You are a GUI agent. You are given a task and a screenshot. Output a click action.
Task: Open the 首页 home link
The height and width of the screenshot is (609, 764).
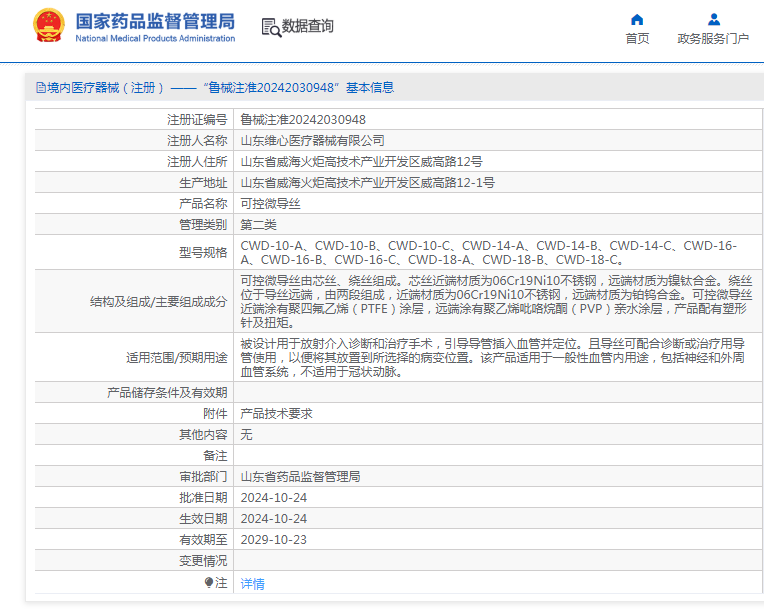click(x=637, y=38)
